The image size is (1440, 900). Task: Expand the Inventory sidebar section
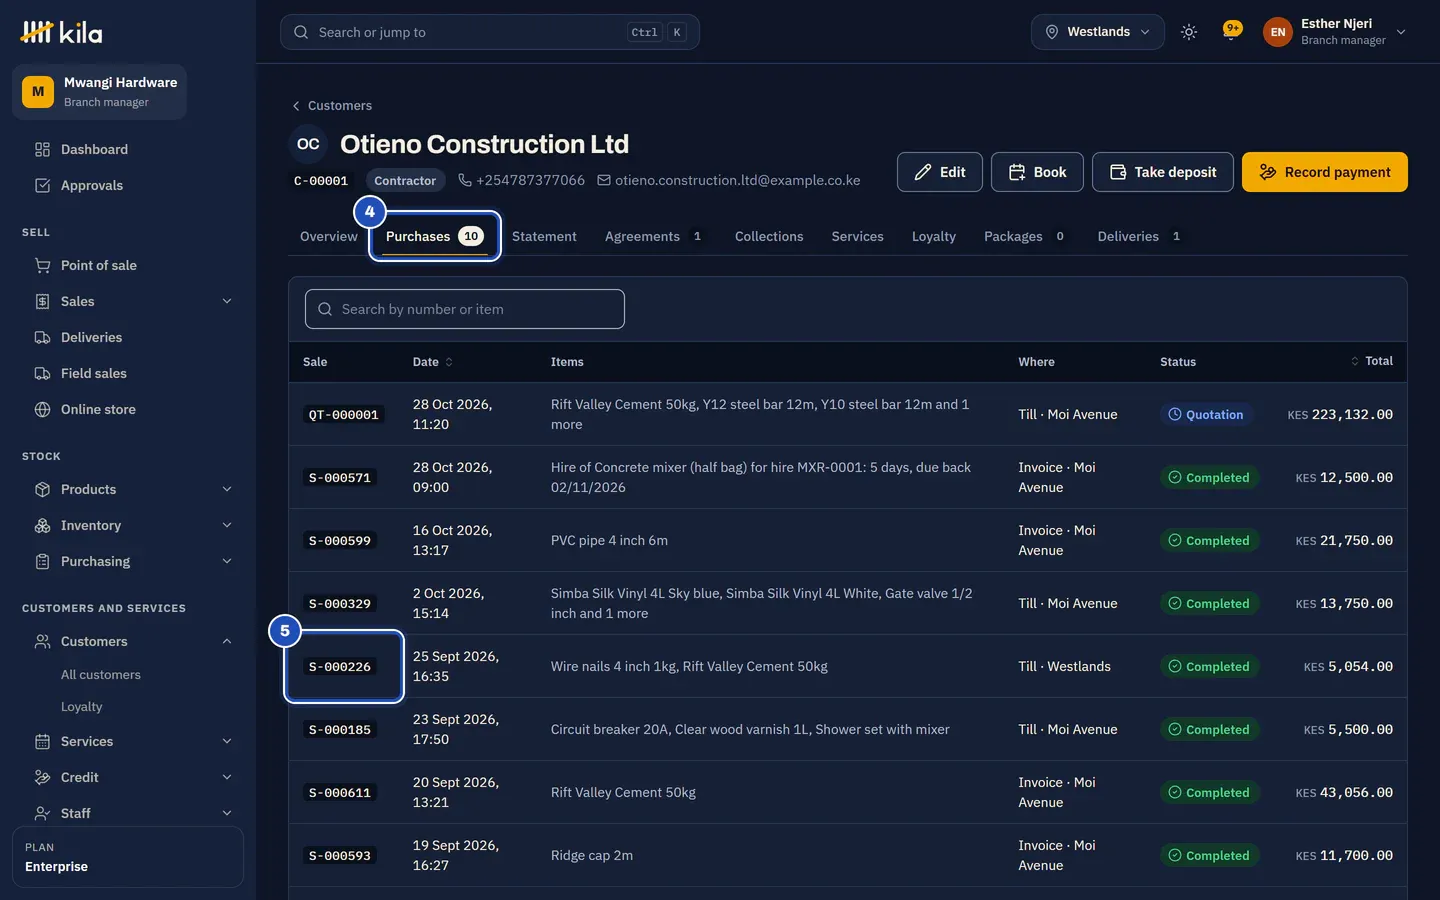(x=227, y=525)
